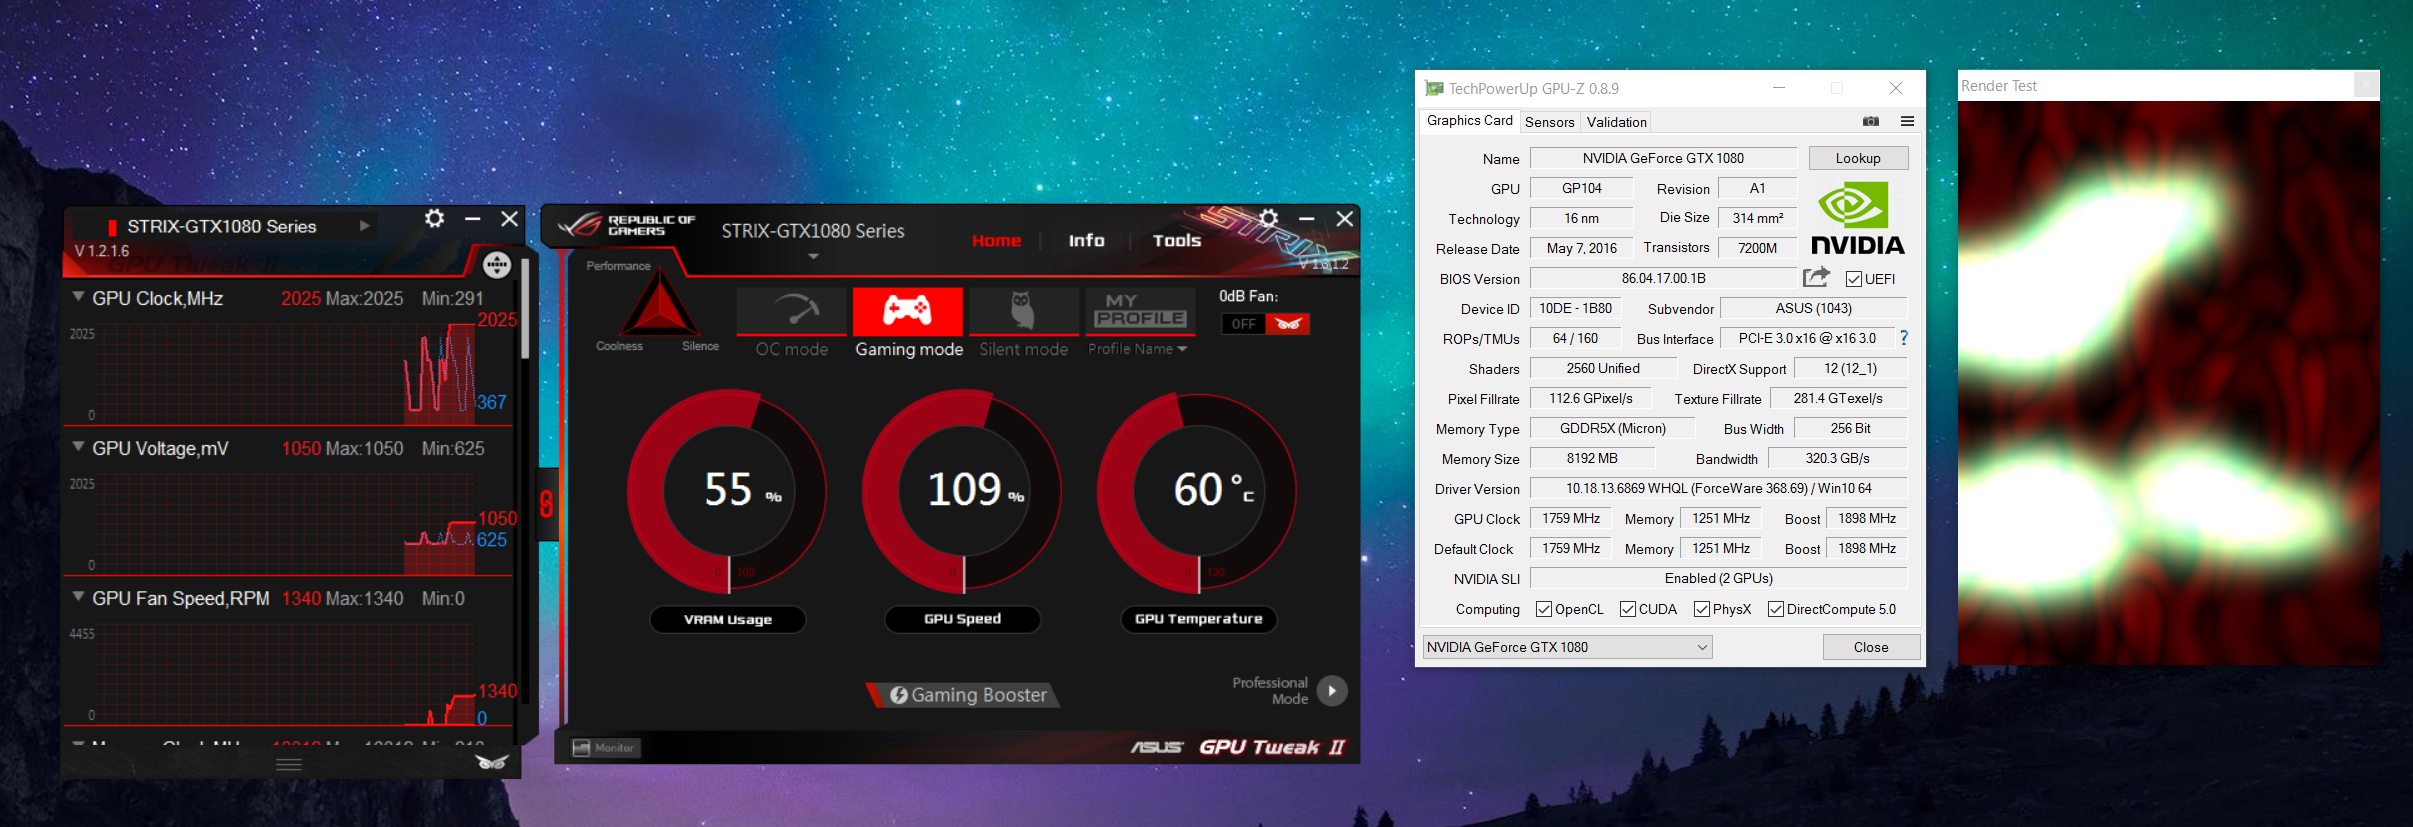Click the Professional Mode arrow button

pyautogui.click(x=1332, y=691)
